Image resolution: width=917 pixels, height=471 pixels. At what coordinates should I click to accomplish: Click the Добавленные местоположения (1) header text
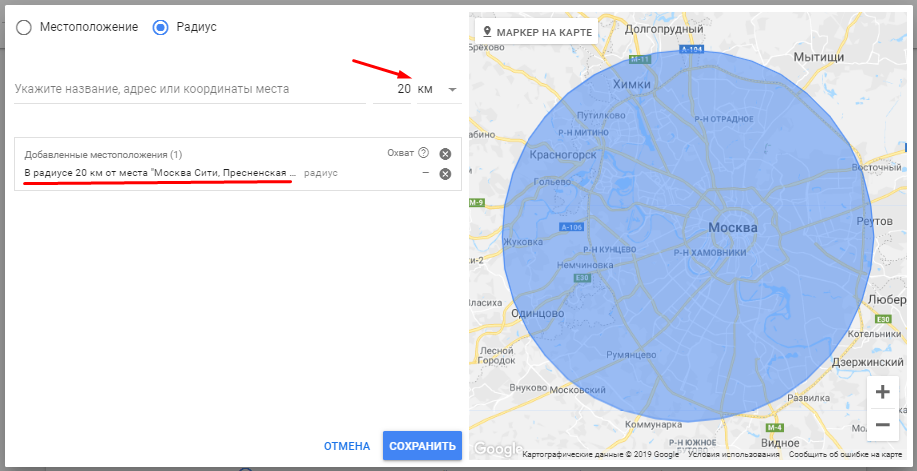click(104, 154)
